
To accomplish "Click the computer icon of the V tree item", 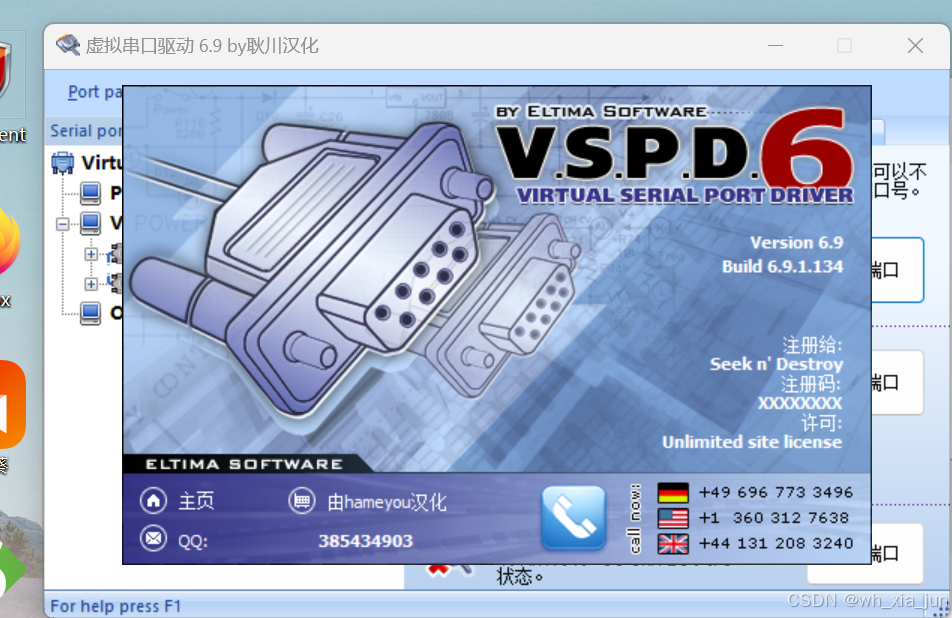I will point(90,223).
